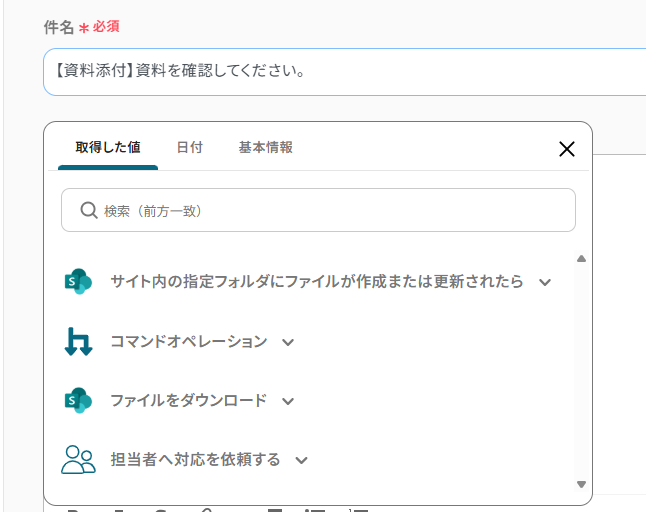646x512 pixels.
Task: Close the value picker popup
Action: tap(566, 149)
